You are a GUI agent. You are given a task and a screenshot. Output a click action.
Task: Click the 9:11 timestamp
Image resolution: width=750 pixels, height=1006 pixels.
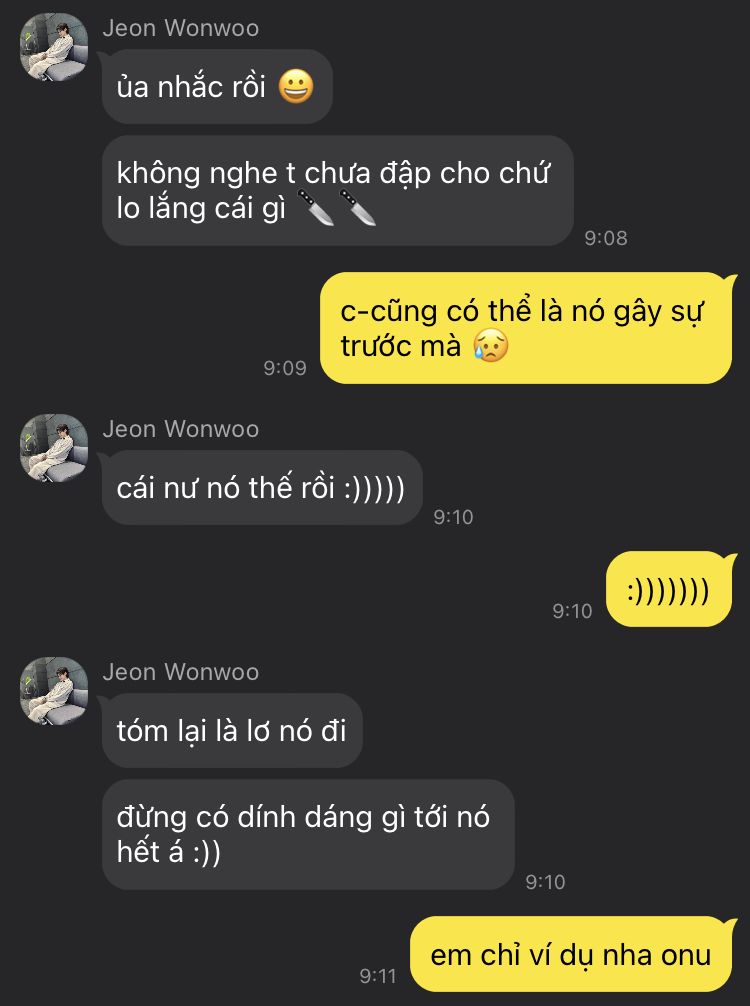(378, 976)
